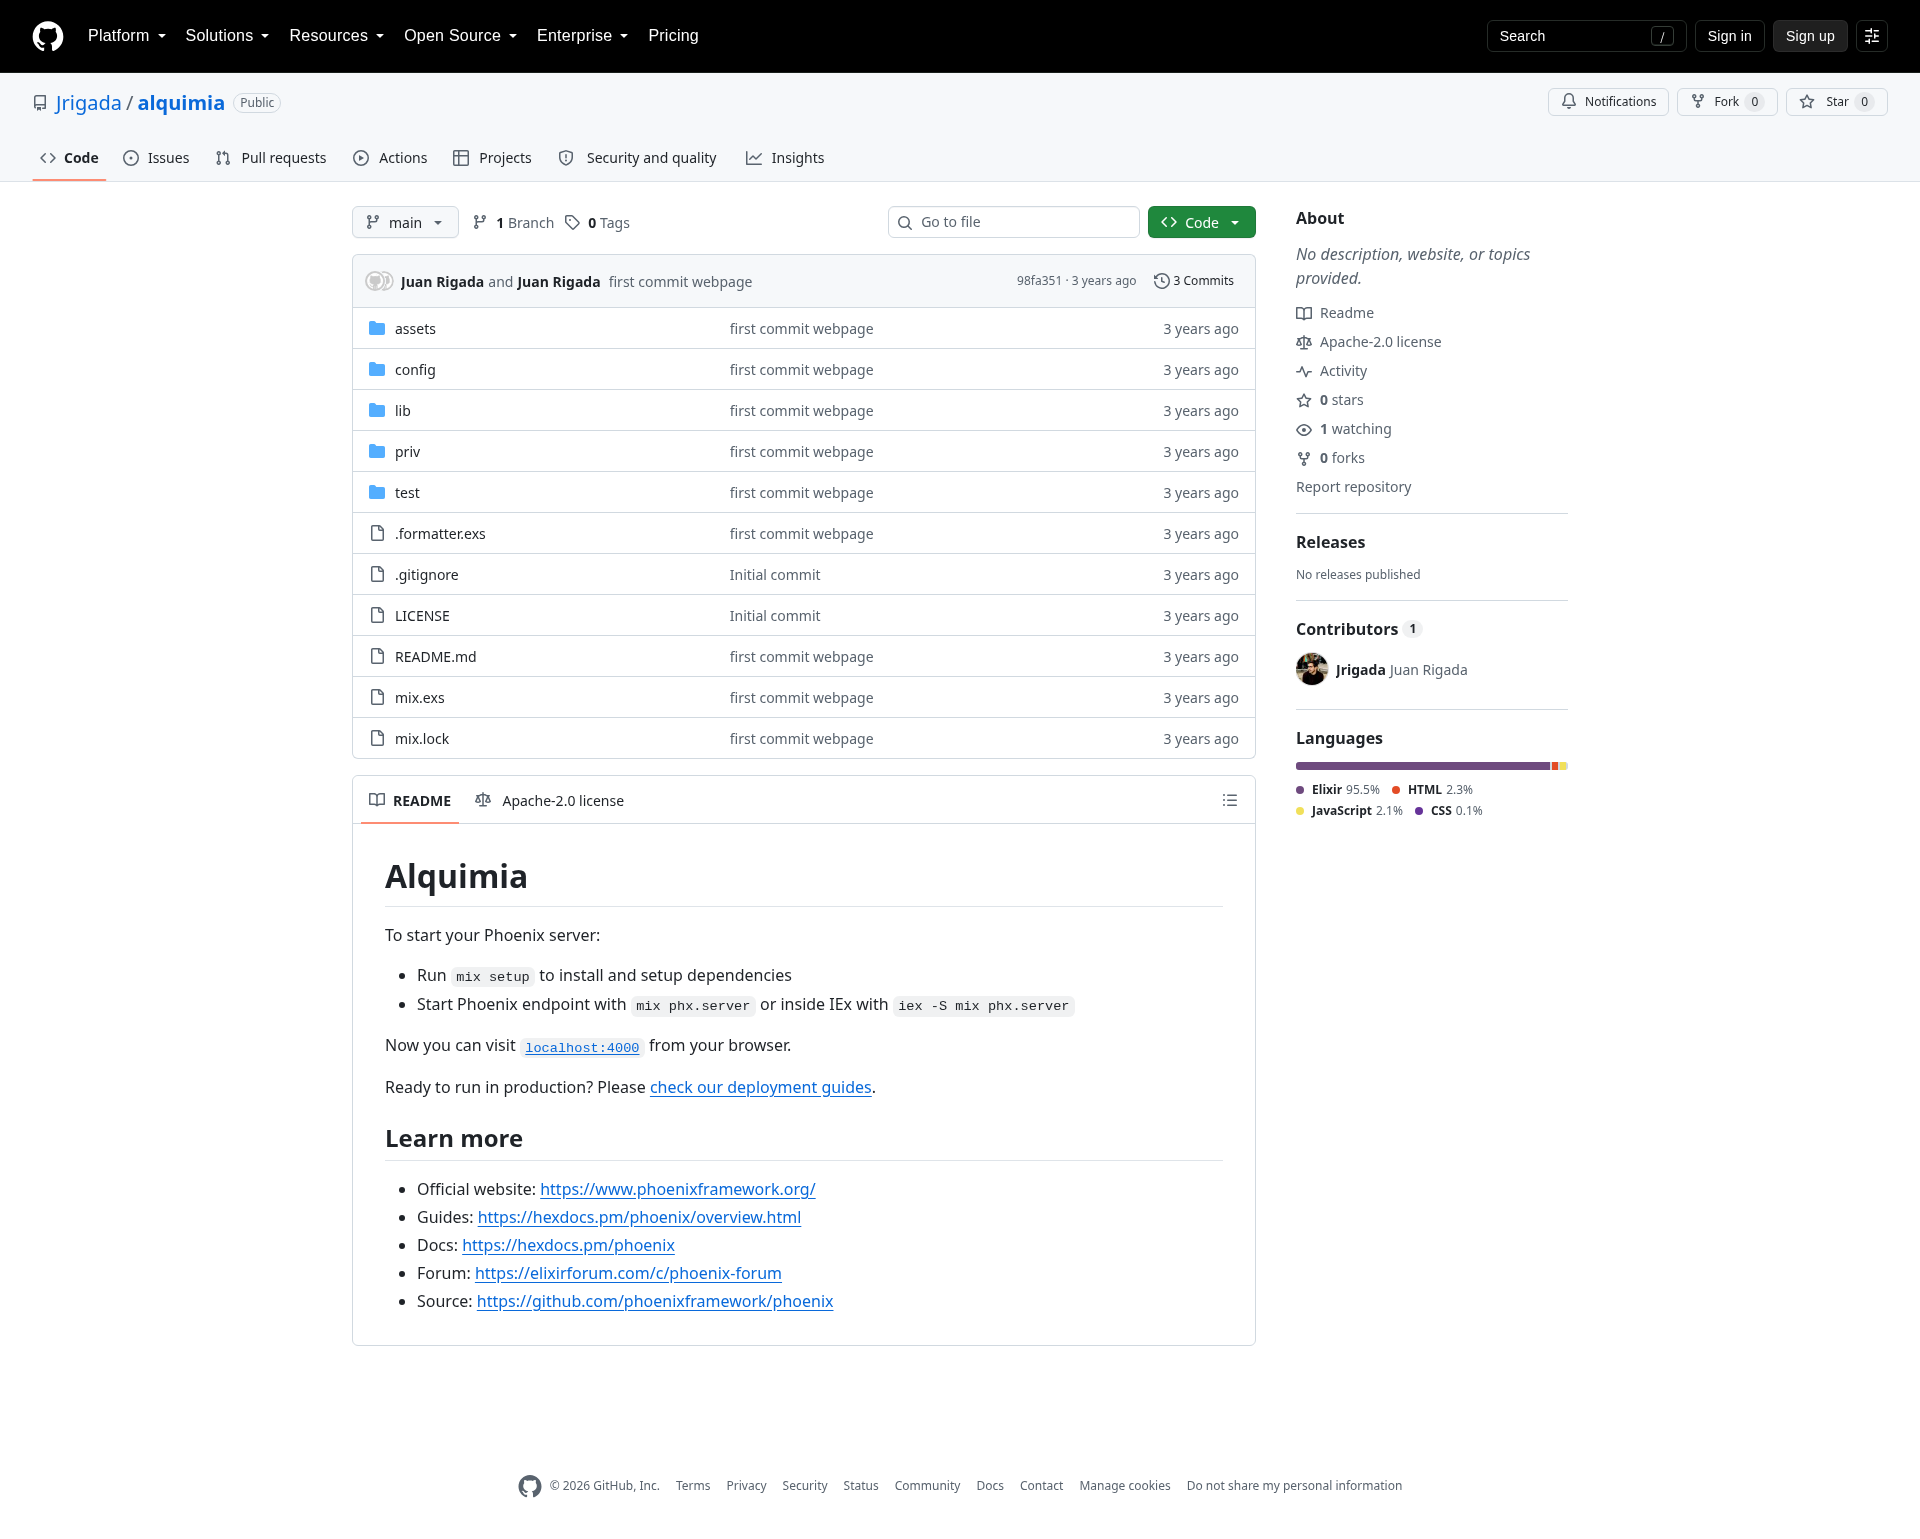Open the Pricing link

[673, 36]
